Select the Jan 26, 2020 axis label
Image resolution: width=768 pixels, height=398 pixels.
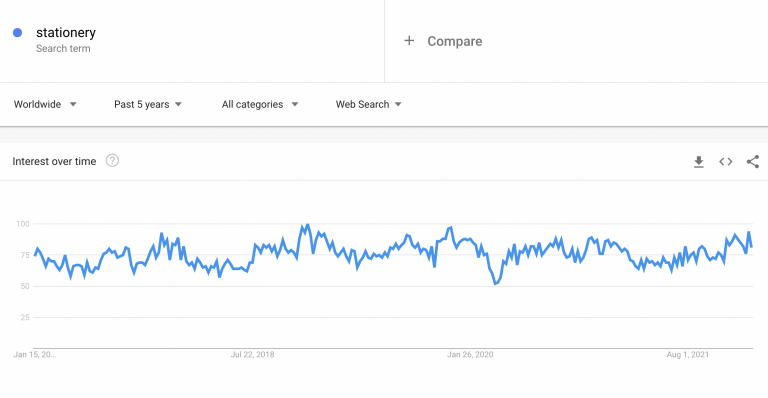click(470, 354)
